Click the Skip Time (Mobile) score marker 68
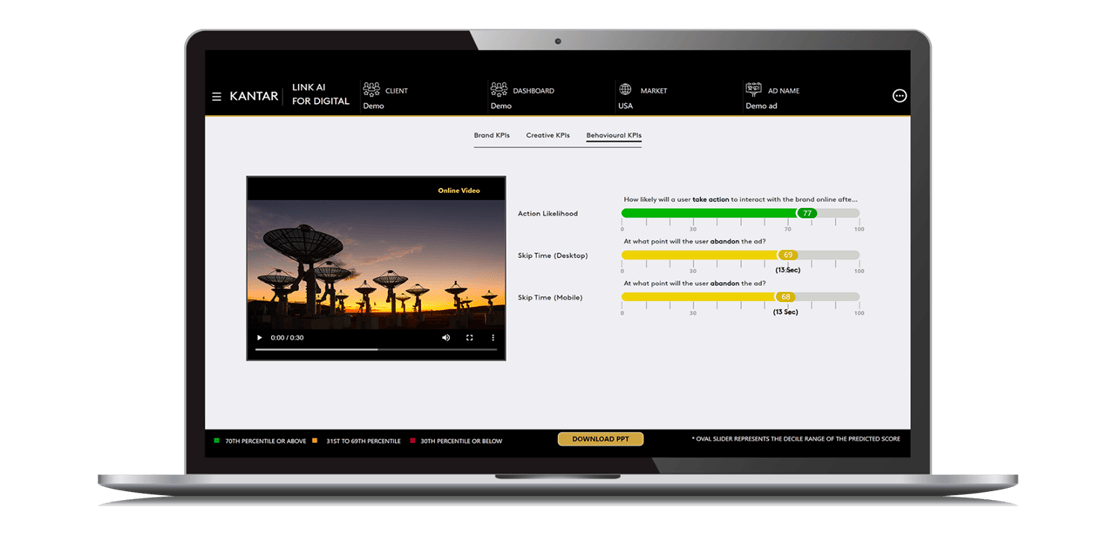The height and width of the screenshot is (533, 1115). coord(785,297)
